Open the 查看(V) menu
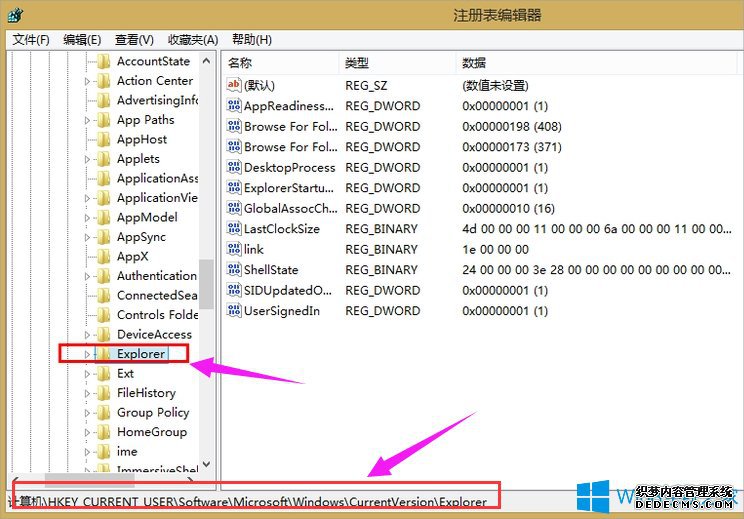Screen dimensions: 744x519 click(x=134, y=40)
